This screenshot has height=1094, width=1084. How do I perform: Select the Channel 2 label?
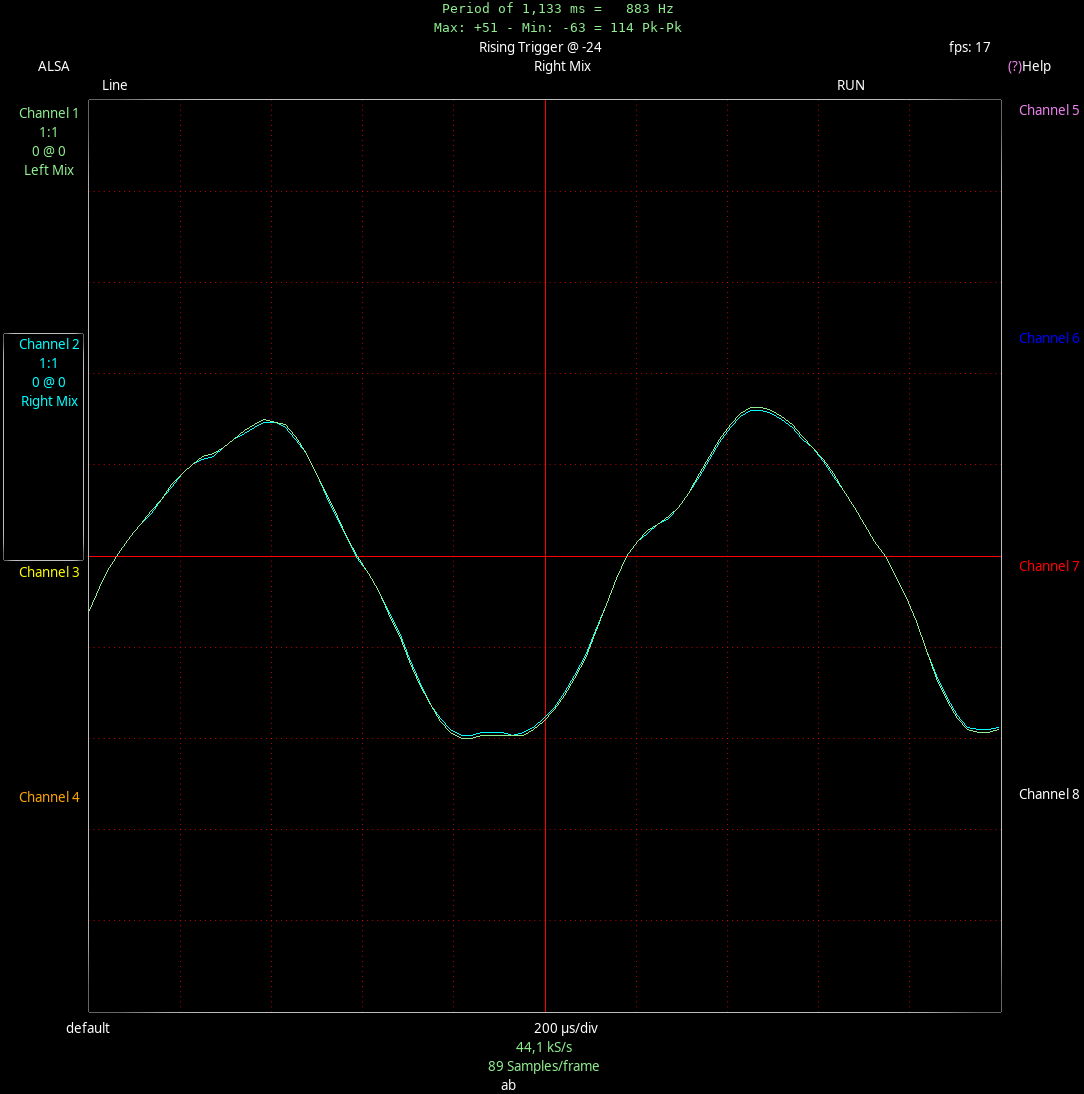click(x=49, y=344)
